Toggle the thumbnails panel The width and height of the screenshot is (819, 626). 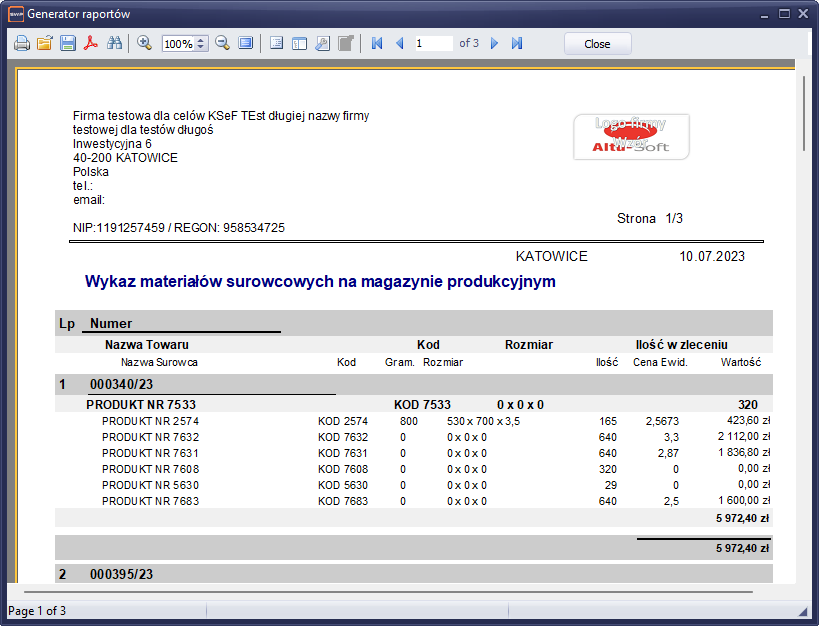299,44
